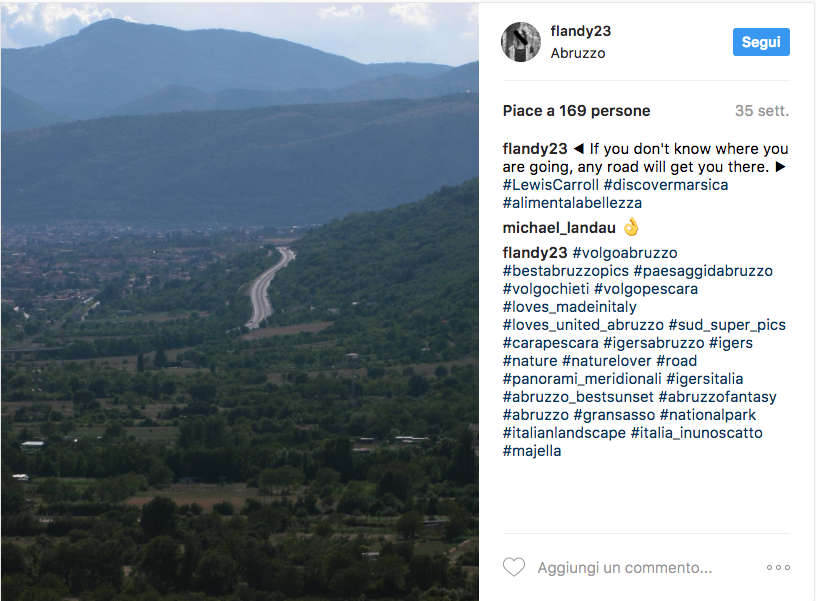Open the #volgoabruzzo hashtag
This screenshot has width=816, height=601.
(625, 253)
